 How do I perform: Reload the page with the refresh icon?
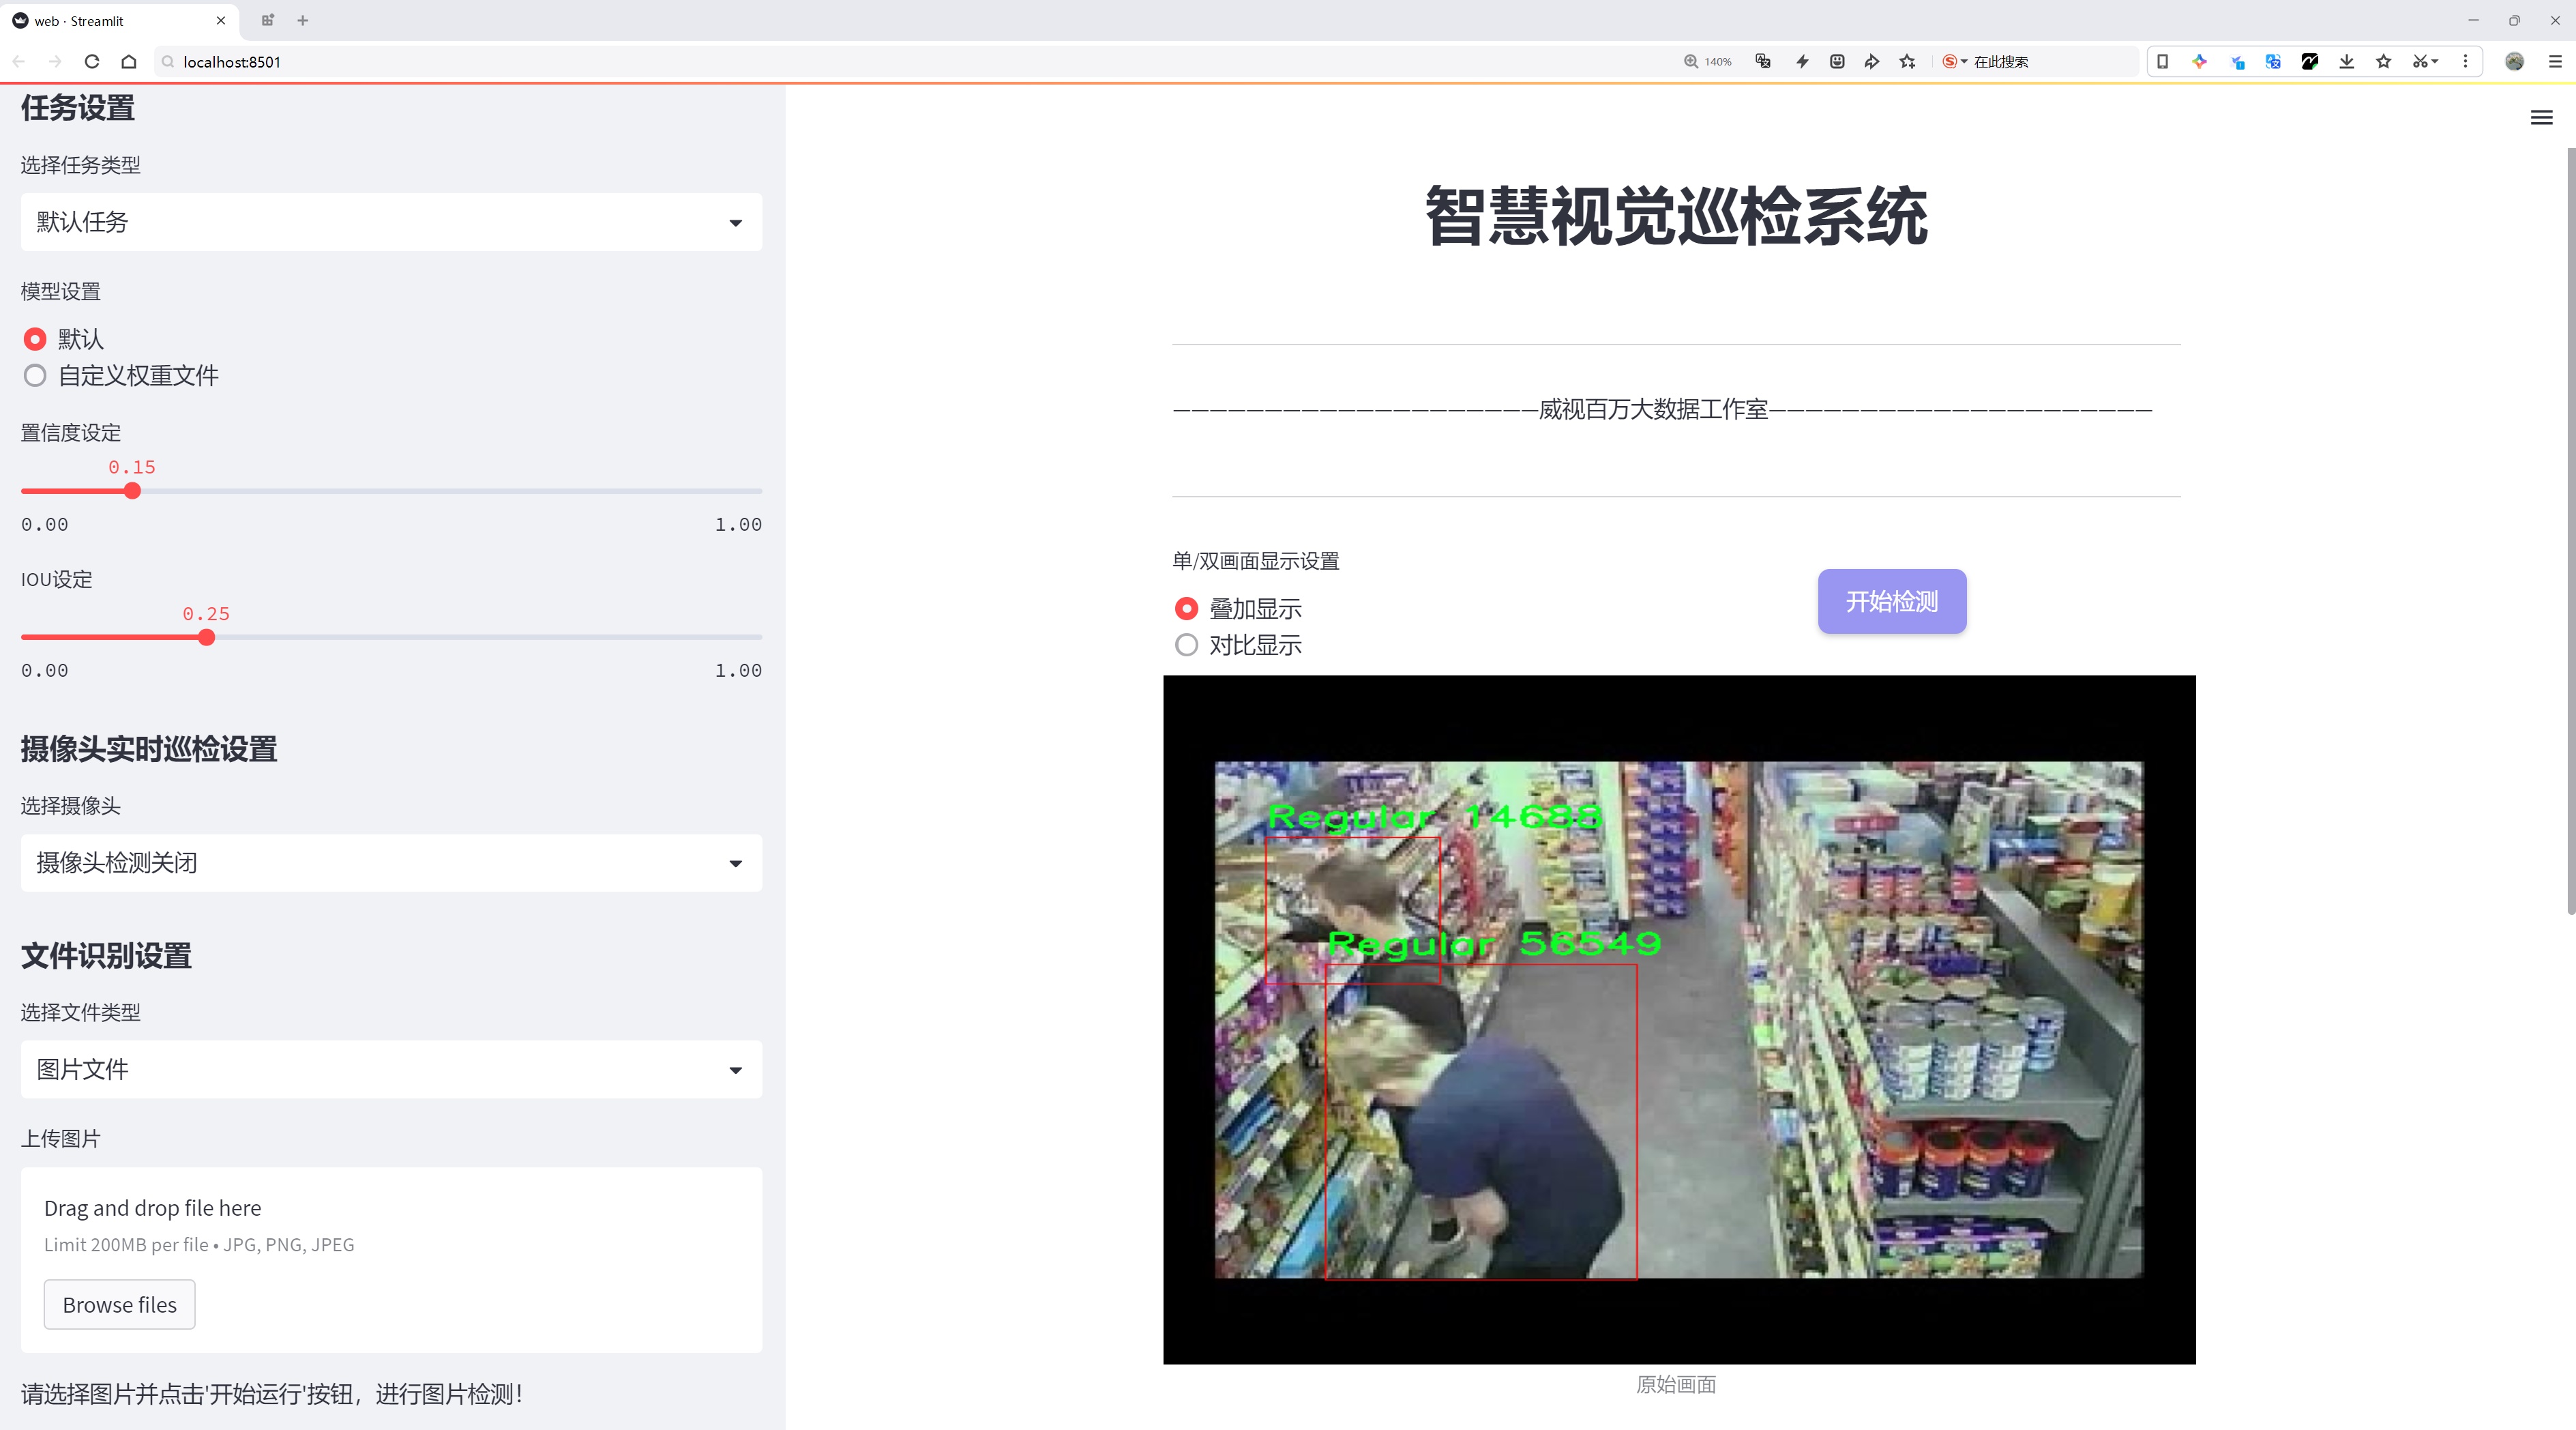tap(92, 62)
